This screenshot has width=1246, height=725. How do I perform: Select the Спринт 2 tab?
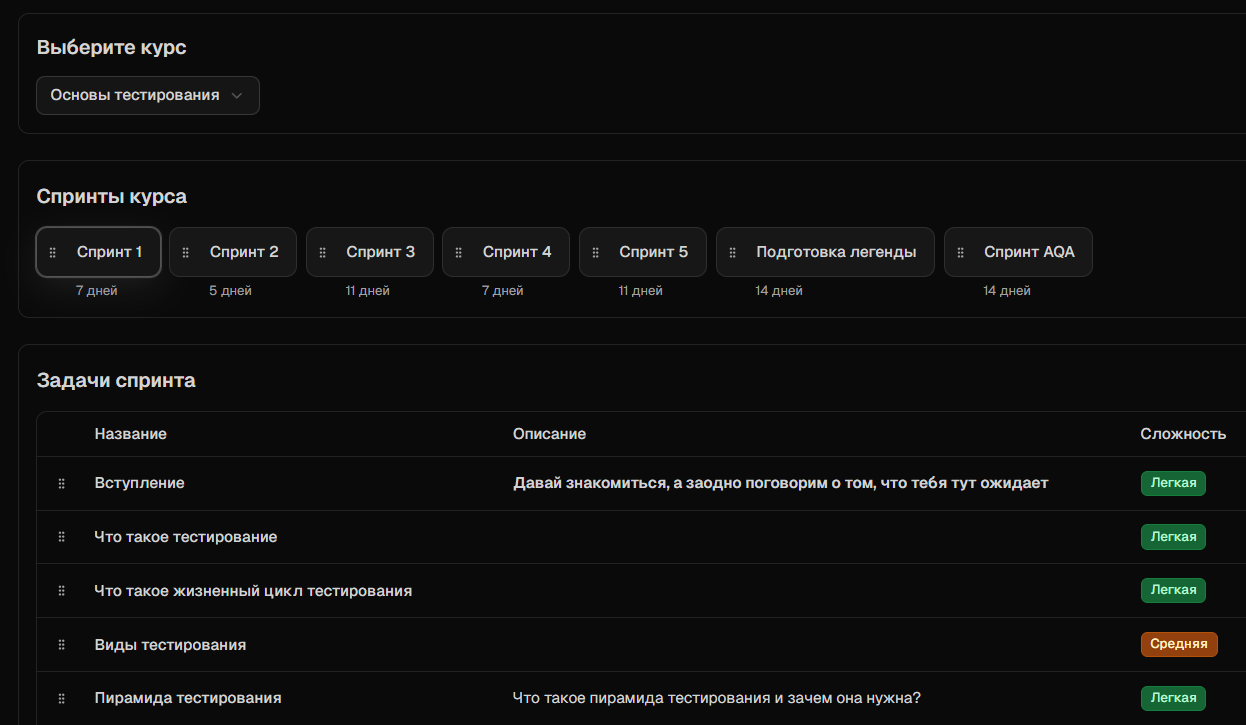click(x=243, y=252)
